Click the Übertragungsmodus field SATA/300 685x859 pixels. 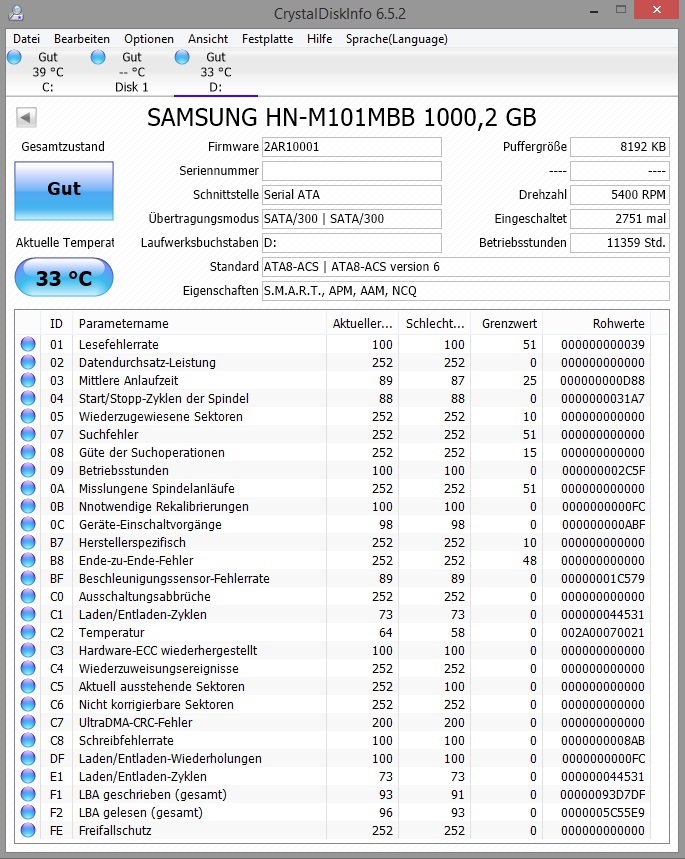[352, 219]
